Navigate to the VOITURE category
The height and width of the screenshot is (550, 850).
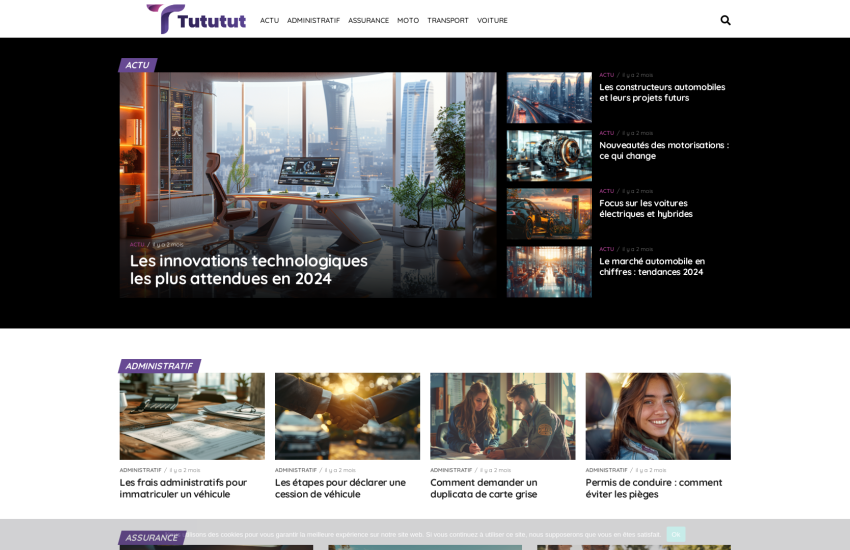[492, 20]
